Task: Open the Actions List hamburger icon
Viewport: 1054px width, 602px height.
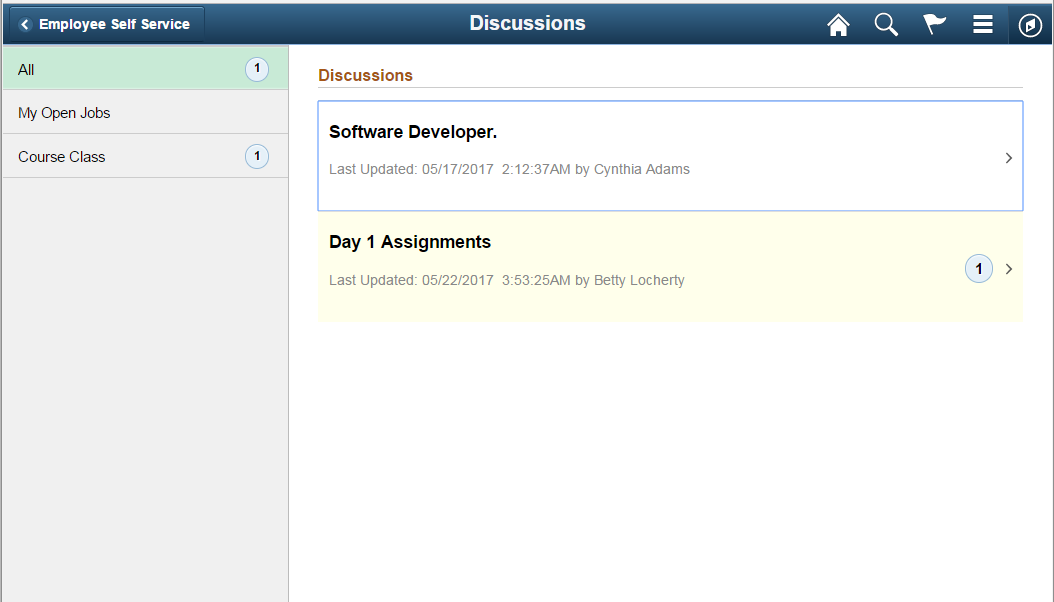Action: [x=982, y=23]
